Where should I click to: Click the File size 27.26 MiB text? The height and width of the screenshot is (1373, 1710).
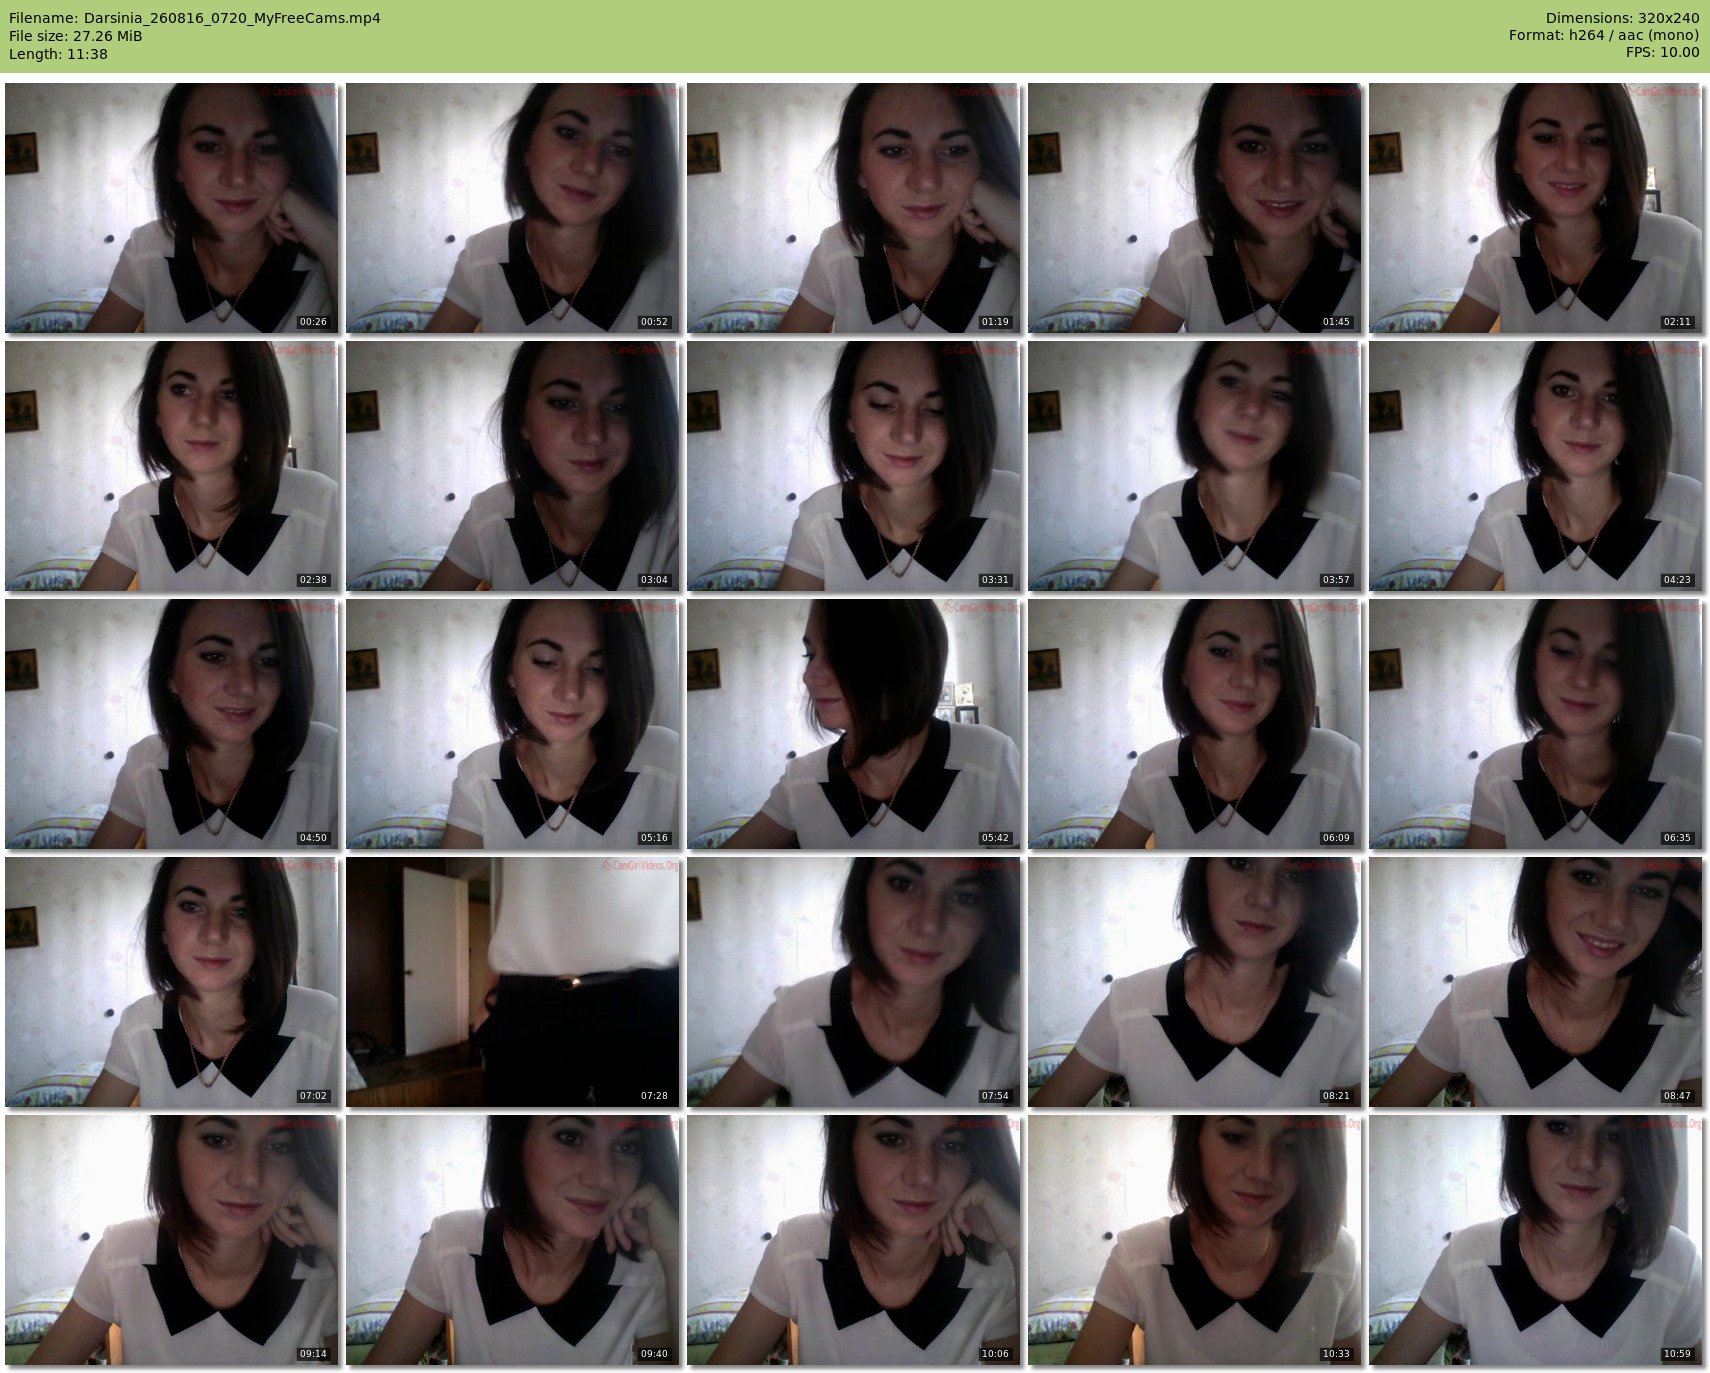pos(75,36)
